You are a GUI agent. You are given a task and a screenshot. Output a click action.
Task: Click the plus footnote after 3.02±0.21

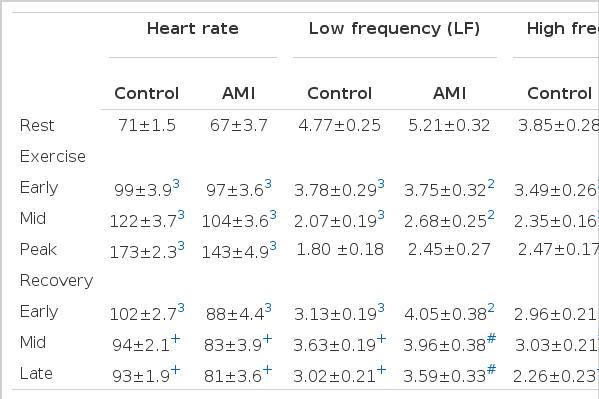pyautogui.click(x=381, y=370)
